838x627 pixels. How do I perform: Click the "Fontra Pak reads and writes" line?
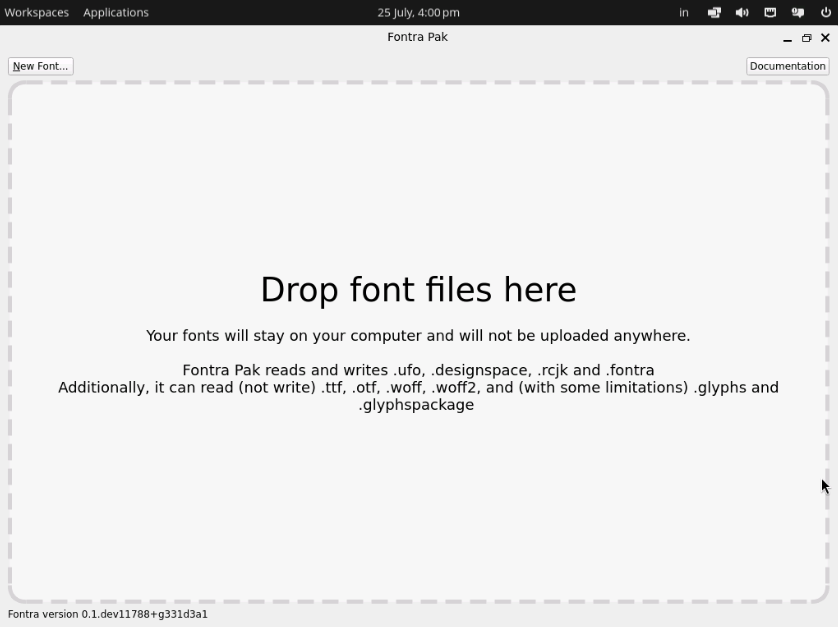coord(418,370)
